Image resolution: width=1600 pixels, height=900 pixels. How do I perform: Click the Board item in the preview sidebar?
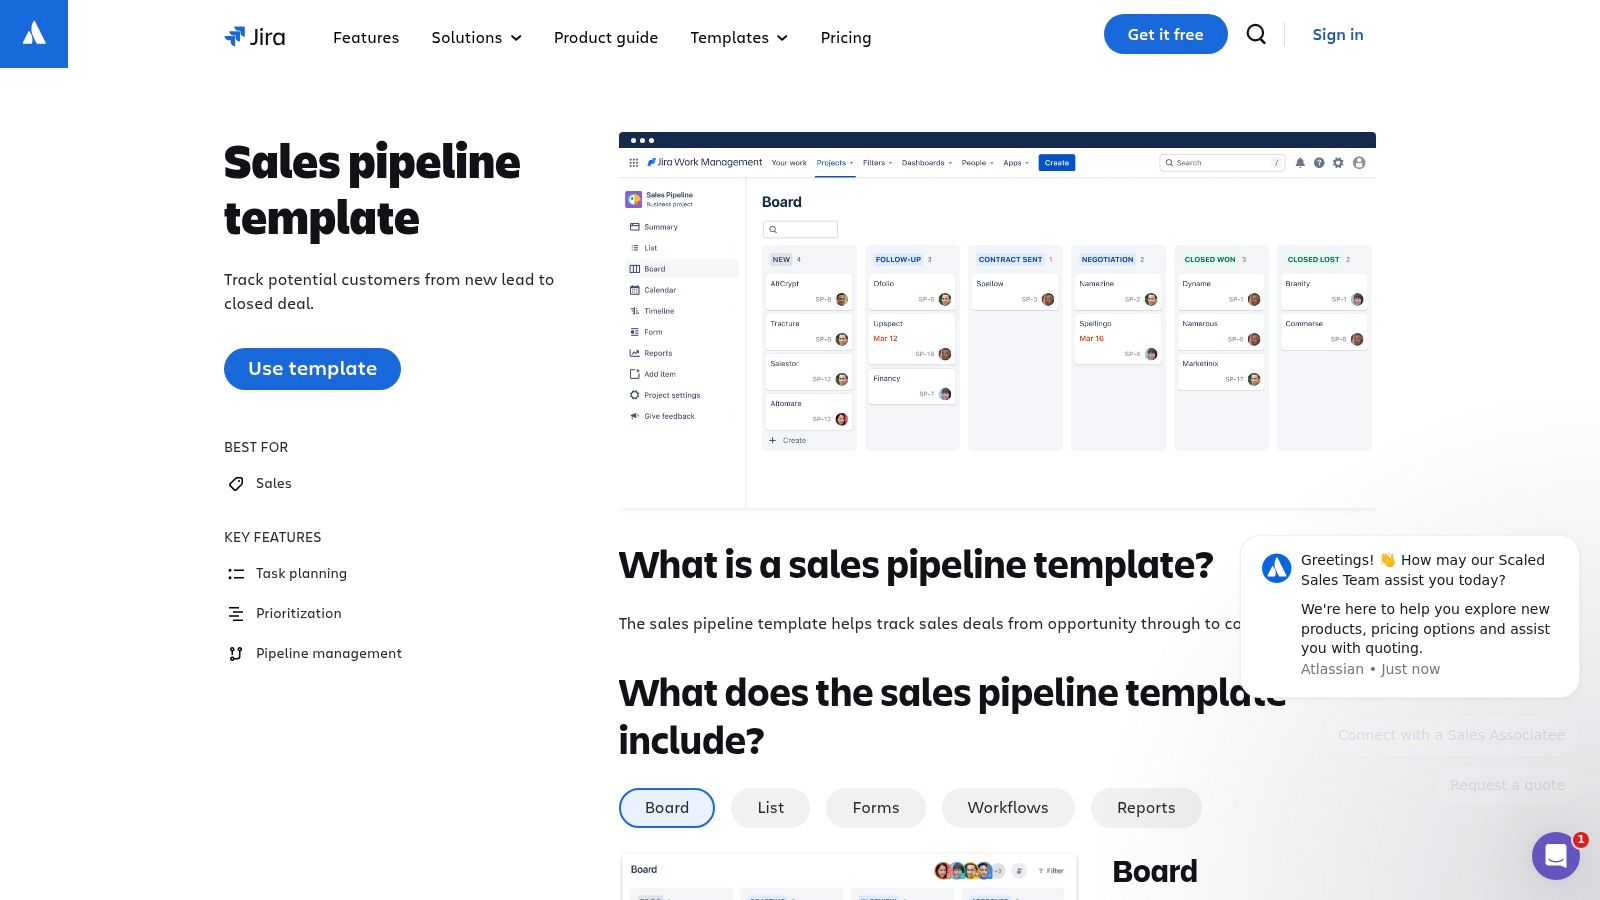[x=682, y=269]
